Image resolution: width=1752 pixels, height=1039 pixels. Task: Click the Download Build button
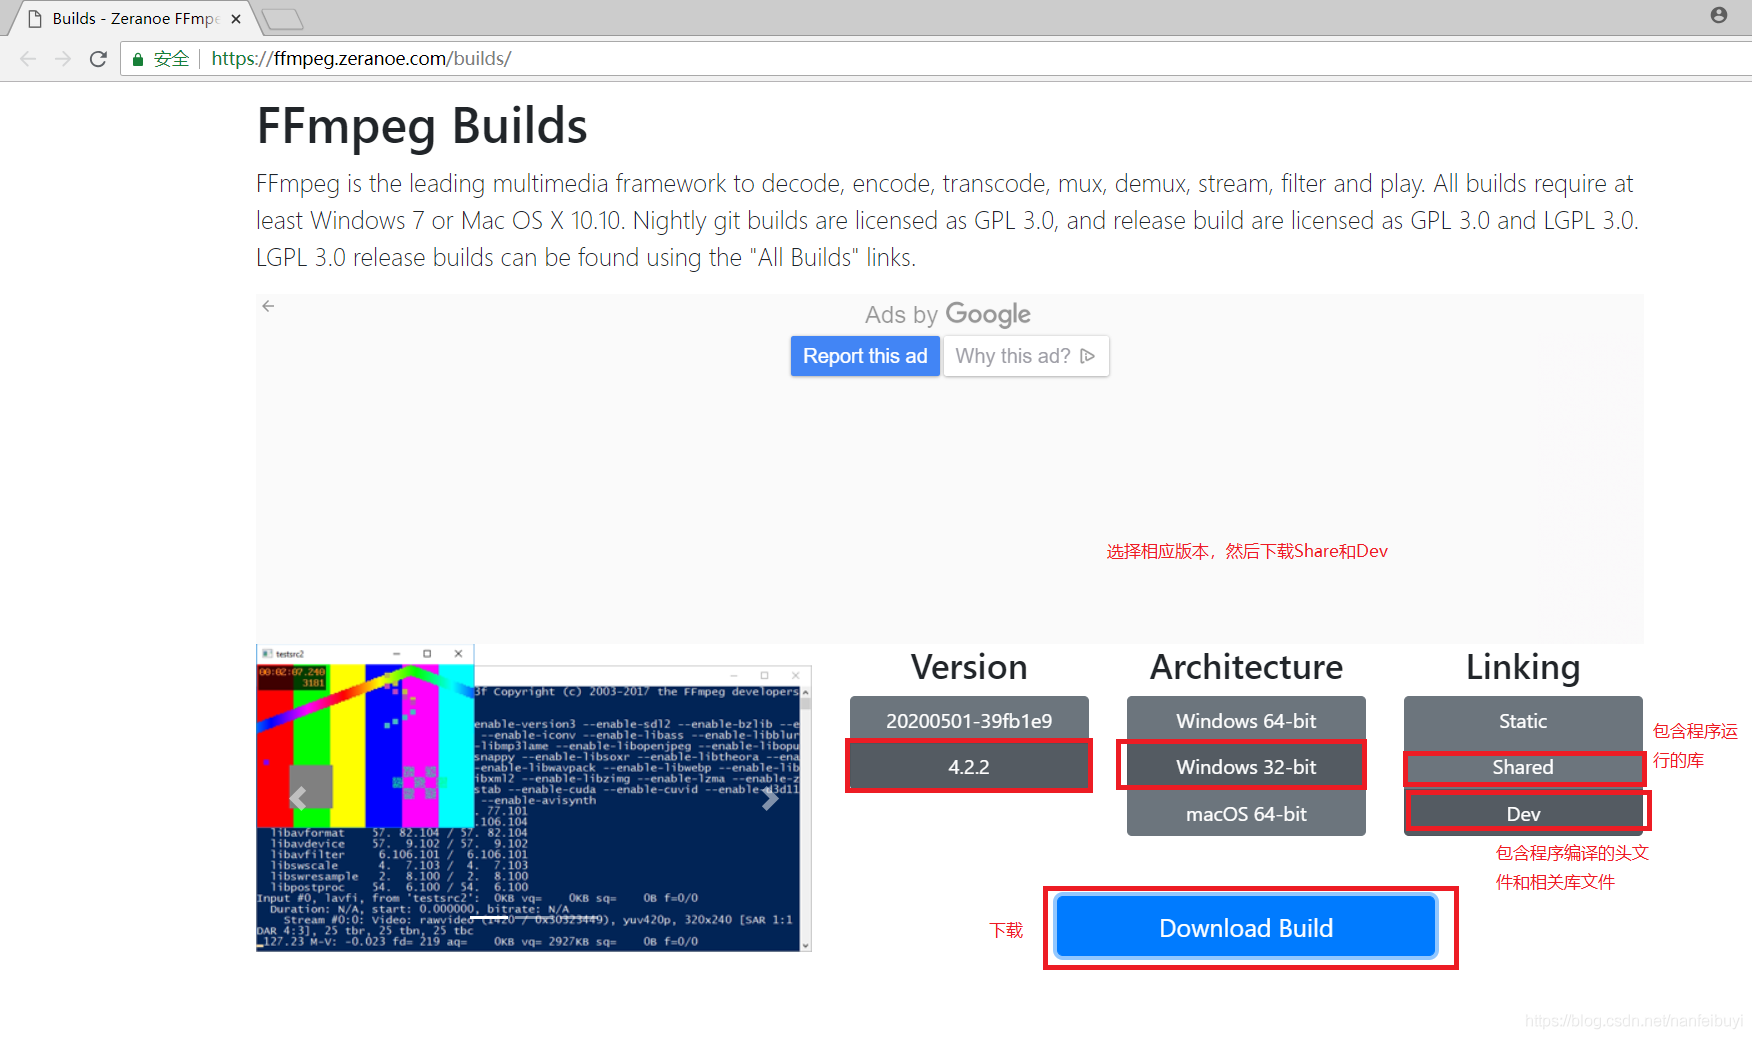[1246, 928]
